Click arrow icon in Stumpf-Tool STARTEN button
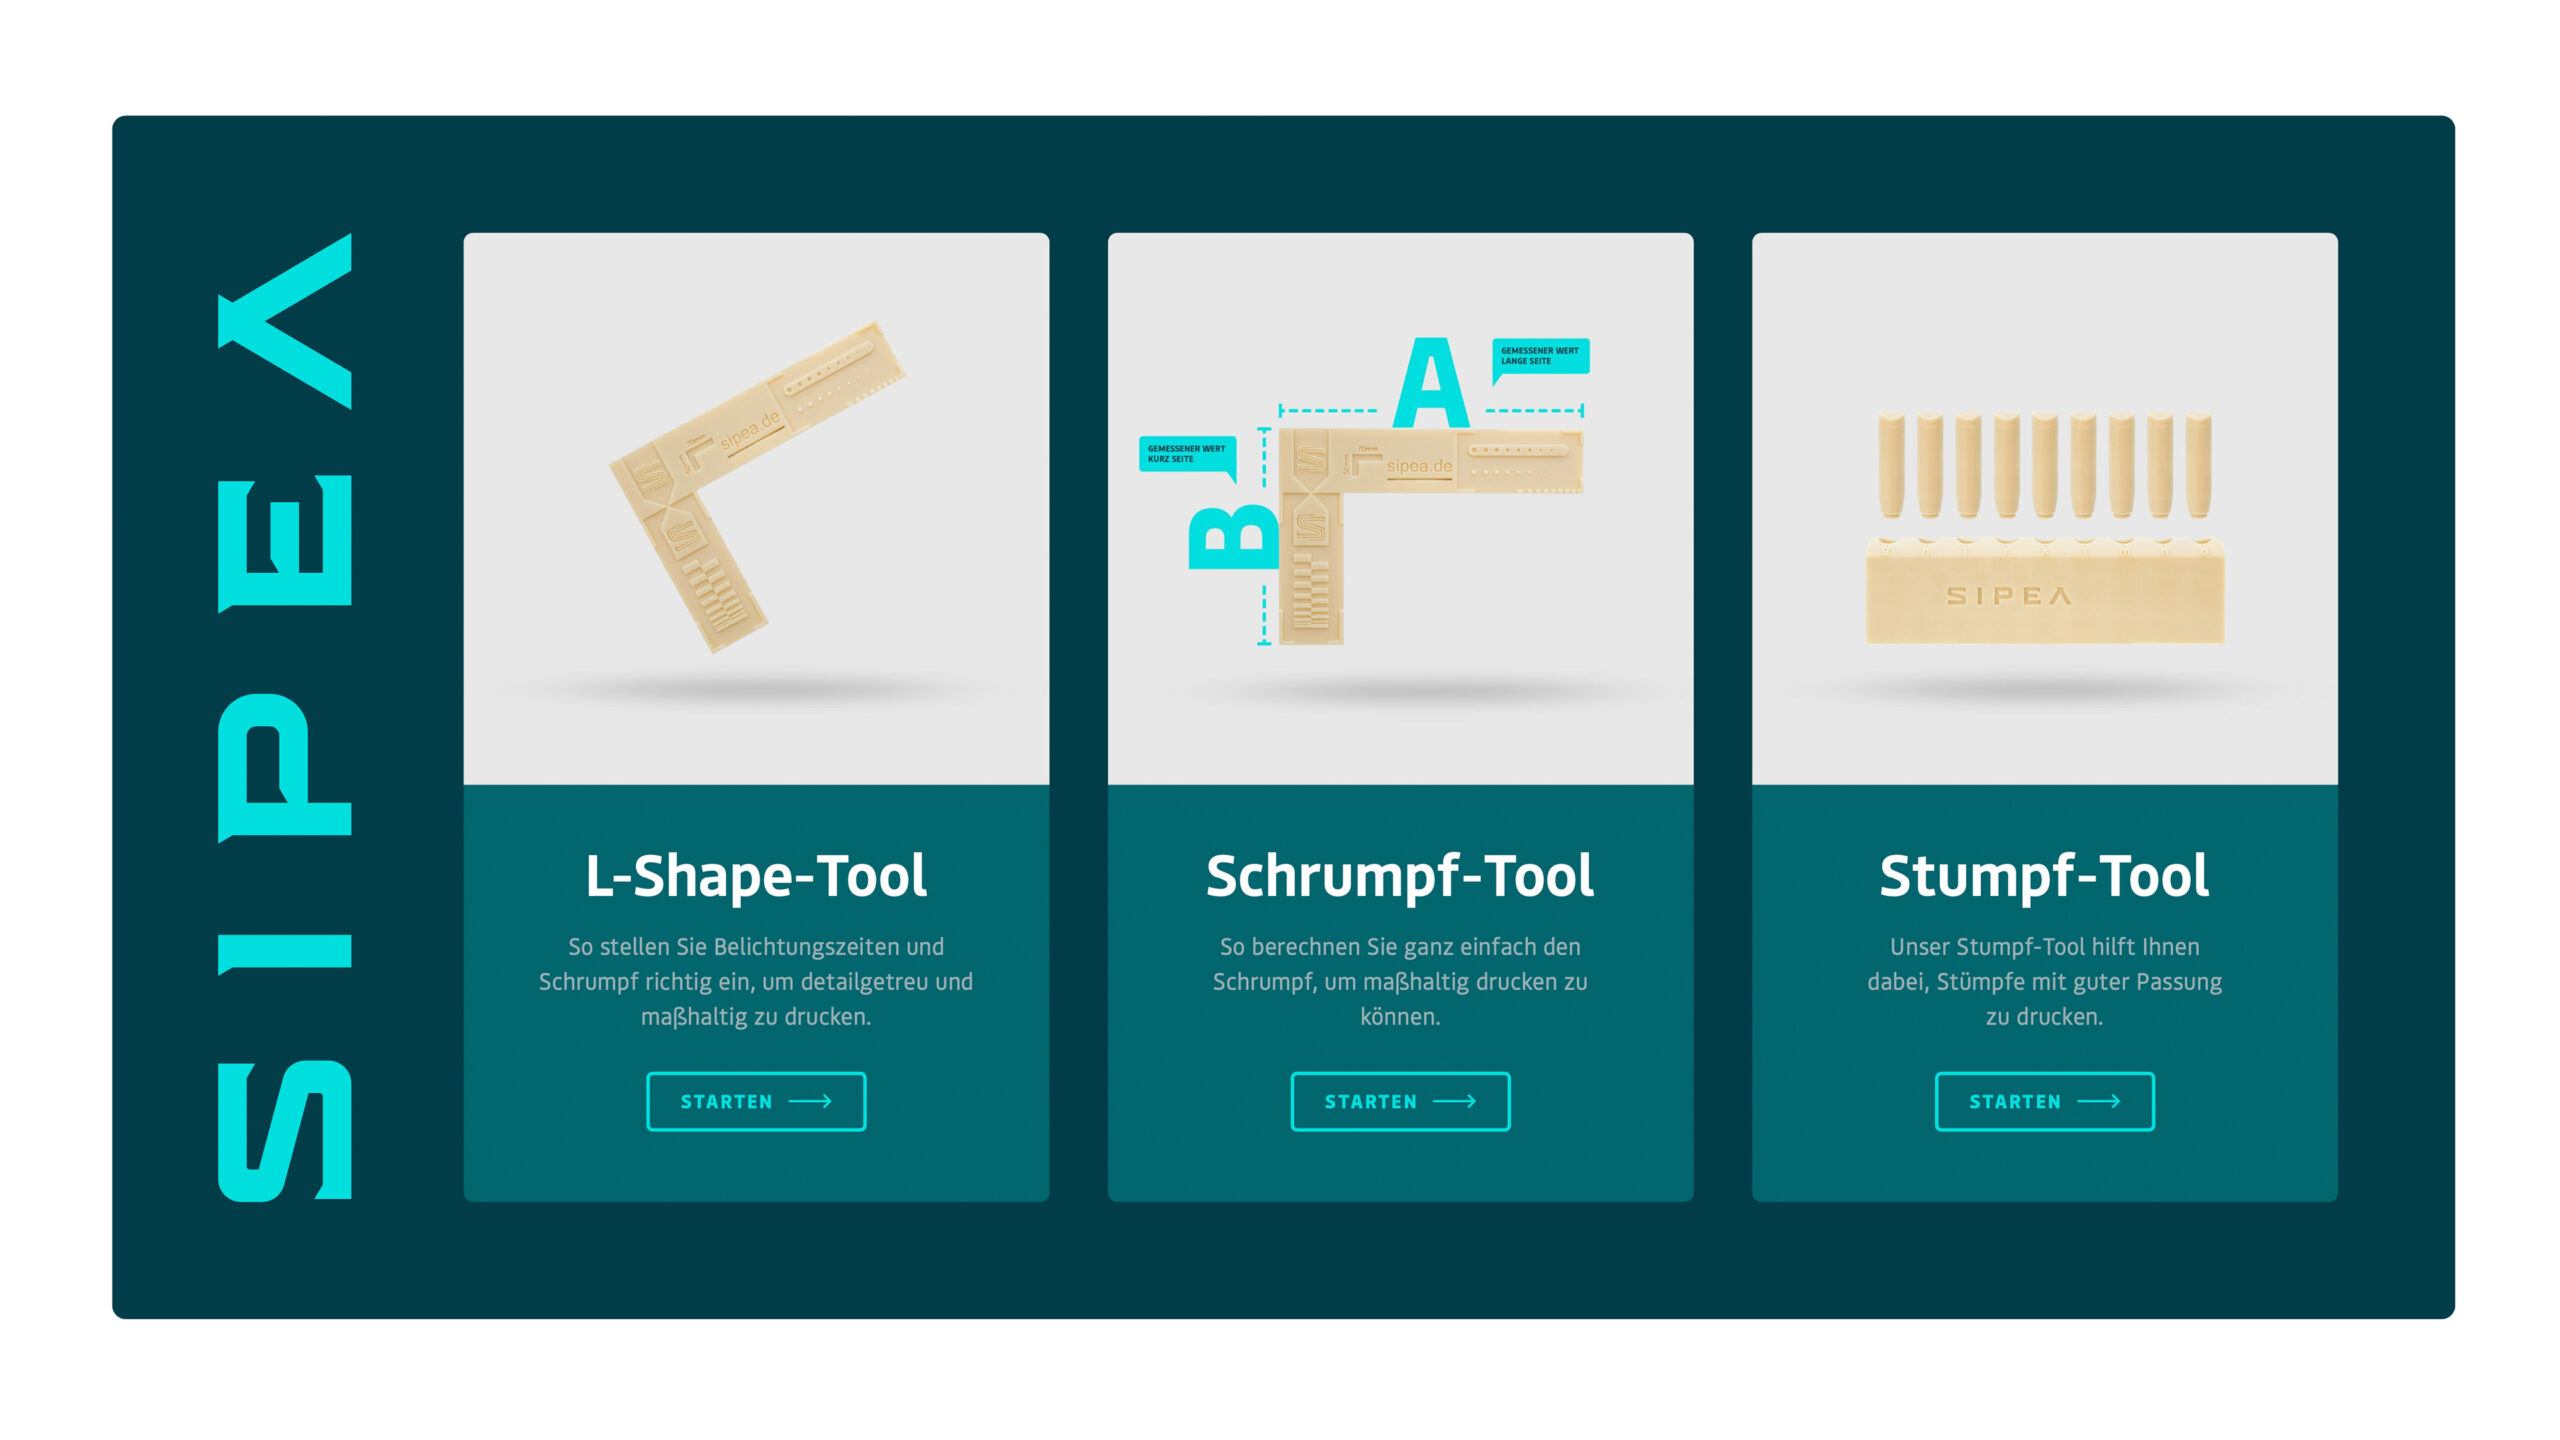The height and width of the screenshot is (1440, 2560). pyautogui.click(x=2098, y=1101)
